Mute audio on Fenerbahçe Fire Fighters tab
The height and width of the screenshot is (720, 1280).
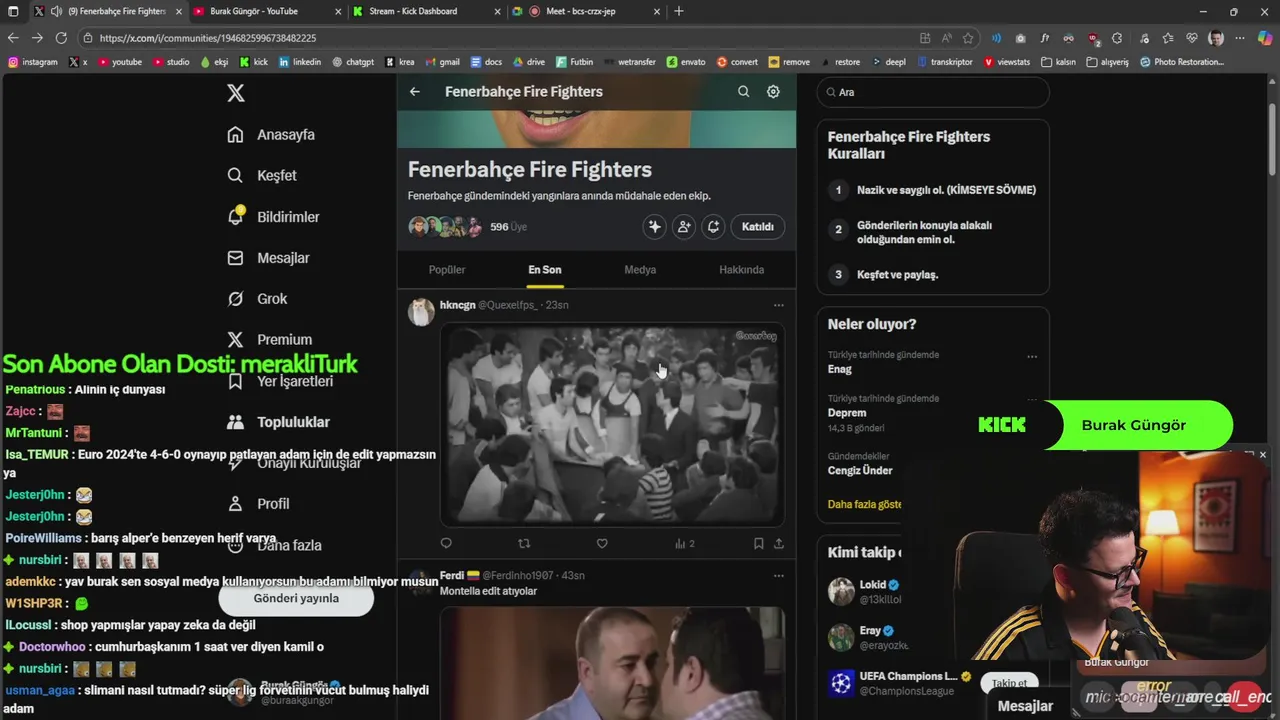coord(56,11)
